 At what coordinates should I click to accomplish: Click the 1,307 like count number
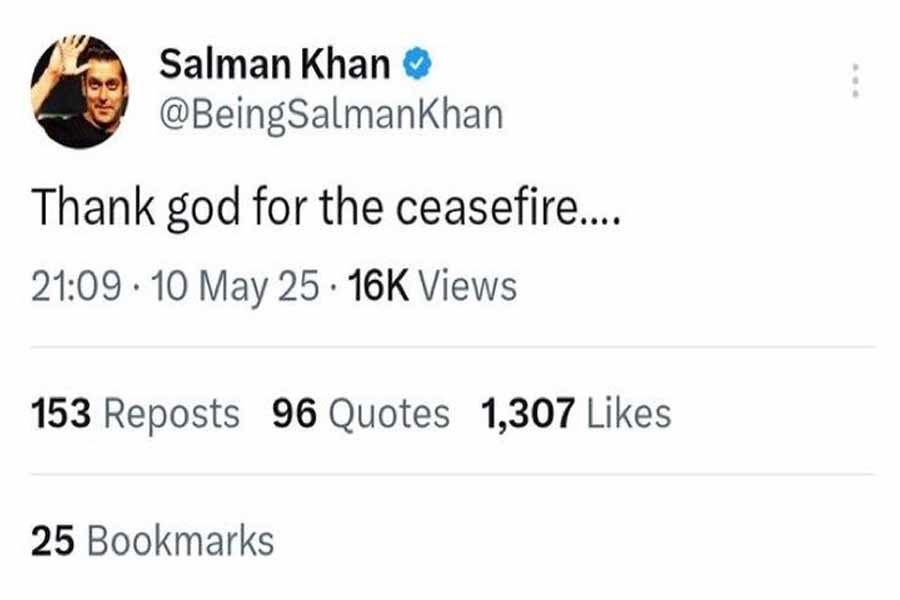[x=528, y=413]
